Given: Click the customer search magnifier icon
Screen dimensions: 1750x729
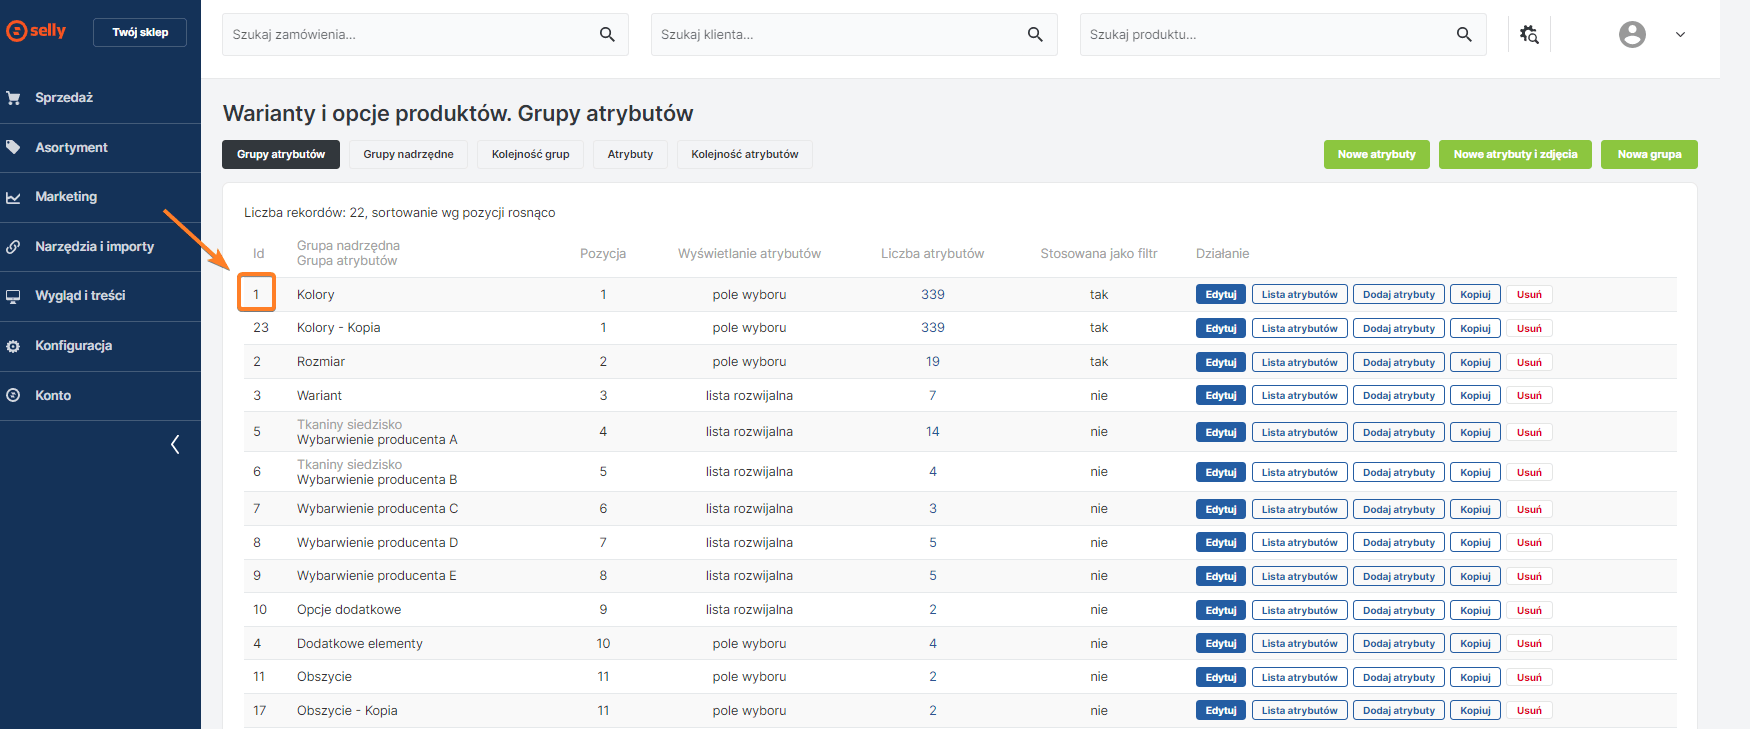Looking at the screenshot, I should (1035, 34).
